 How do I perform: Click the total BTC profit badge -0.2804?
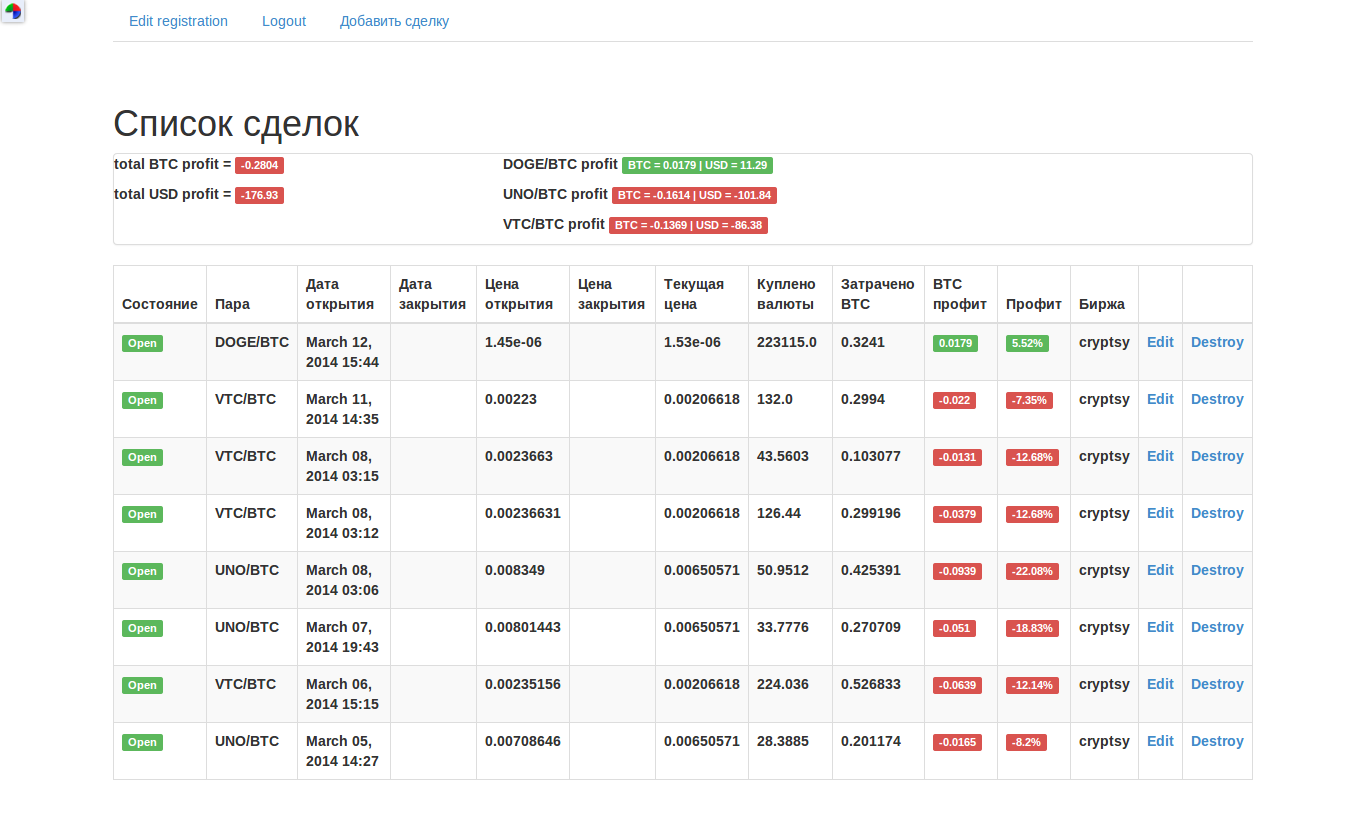point(259,166)
